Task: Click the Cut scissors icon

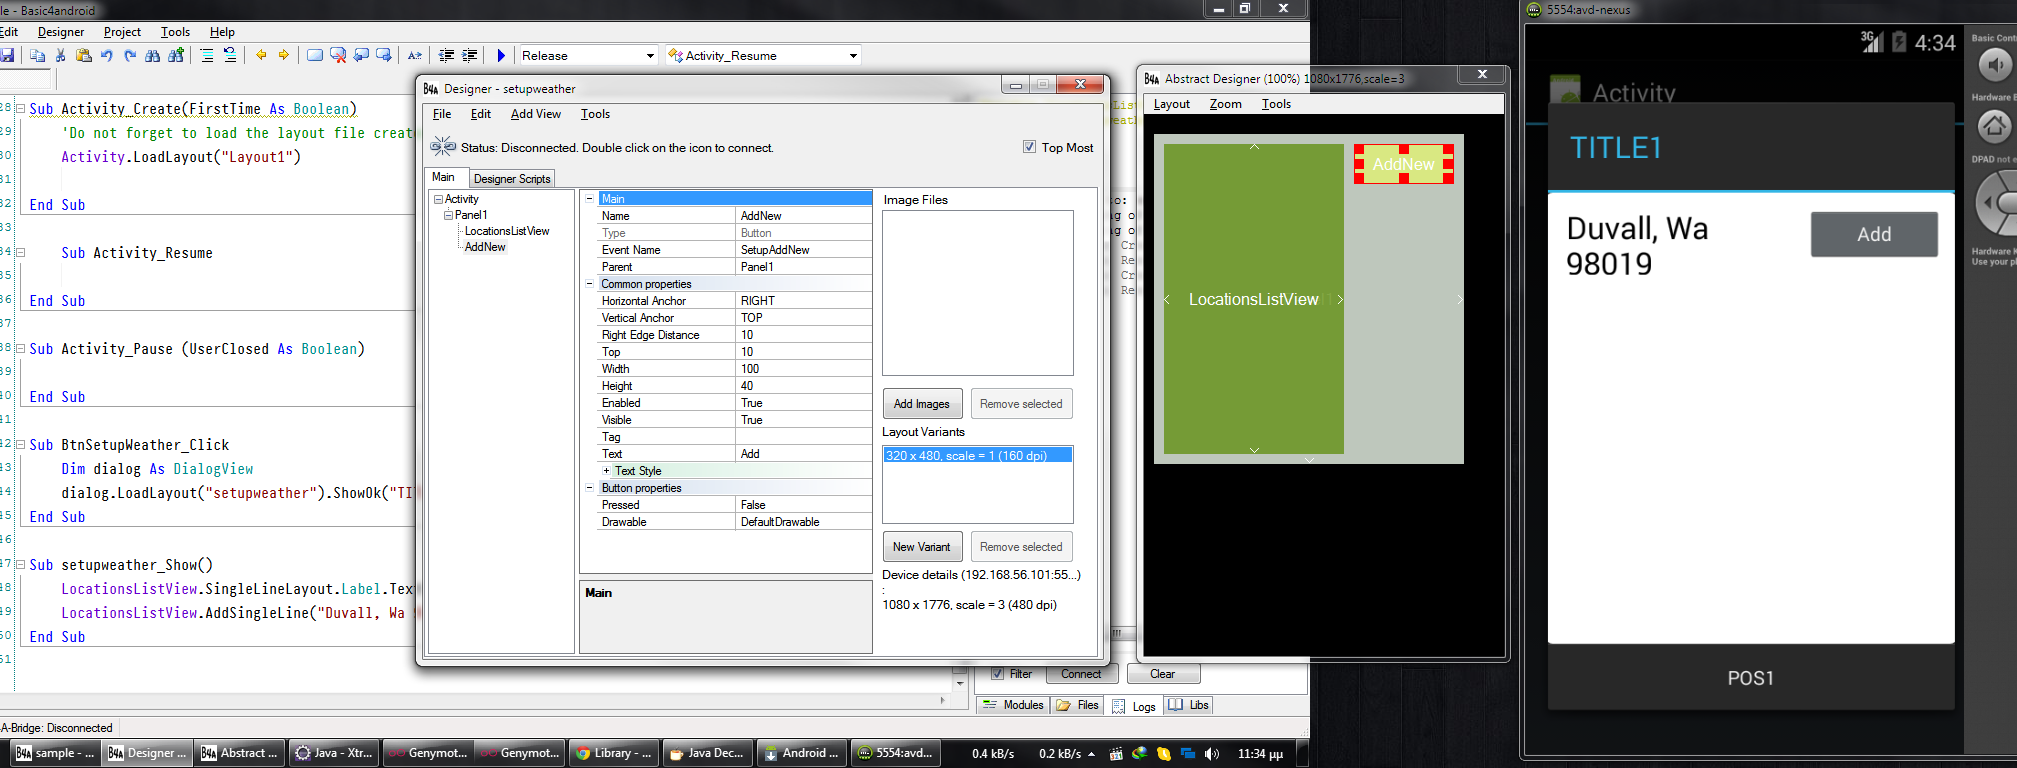Action: [x=61, y=55]
